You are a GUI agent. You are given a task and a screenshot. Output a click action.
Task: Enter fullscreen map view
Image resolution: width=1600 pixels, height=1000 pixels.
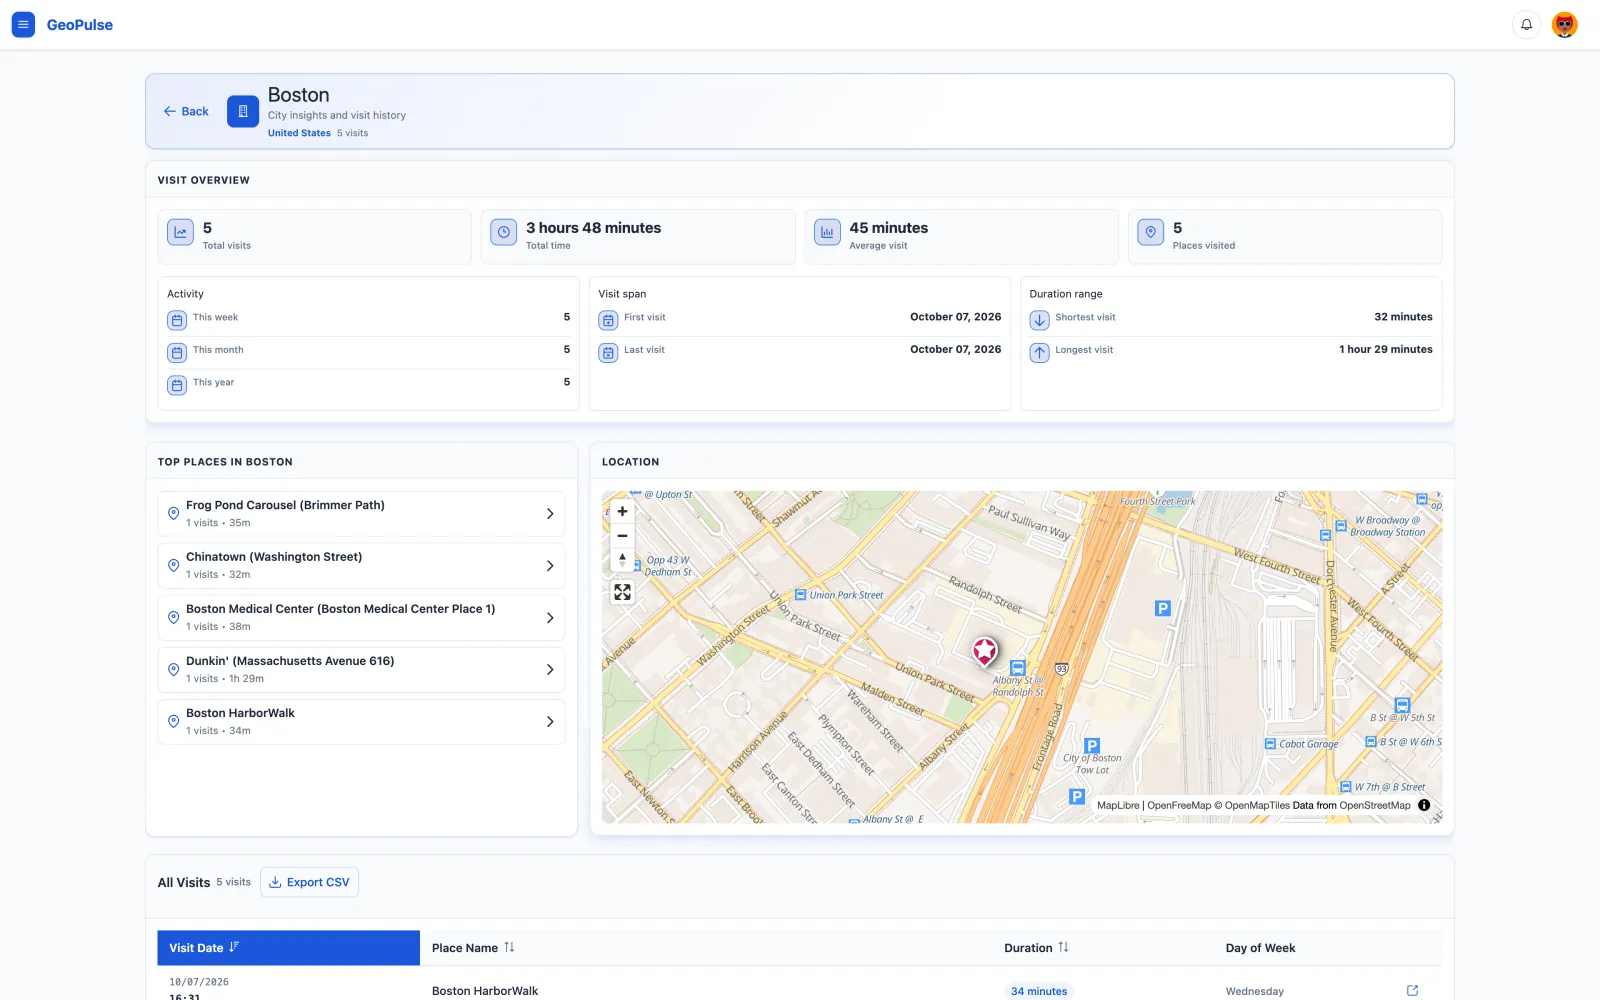coord(622,592)
